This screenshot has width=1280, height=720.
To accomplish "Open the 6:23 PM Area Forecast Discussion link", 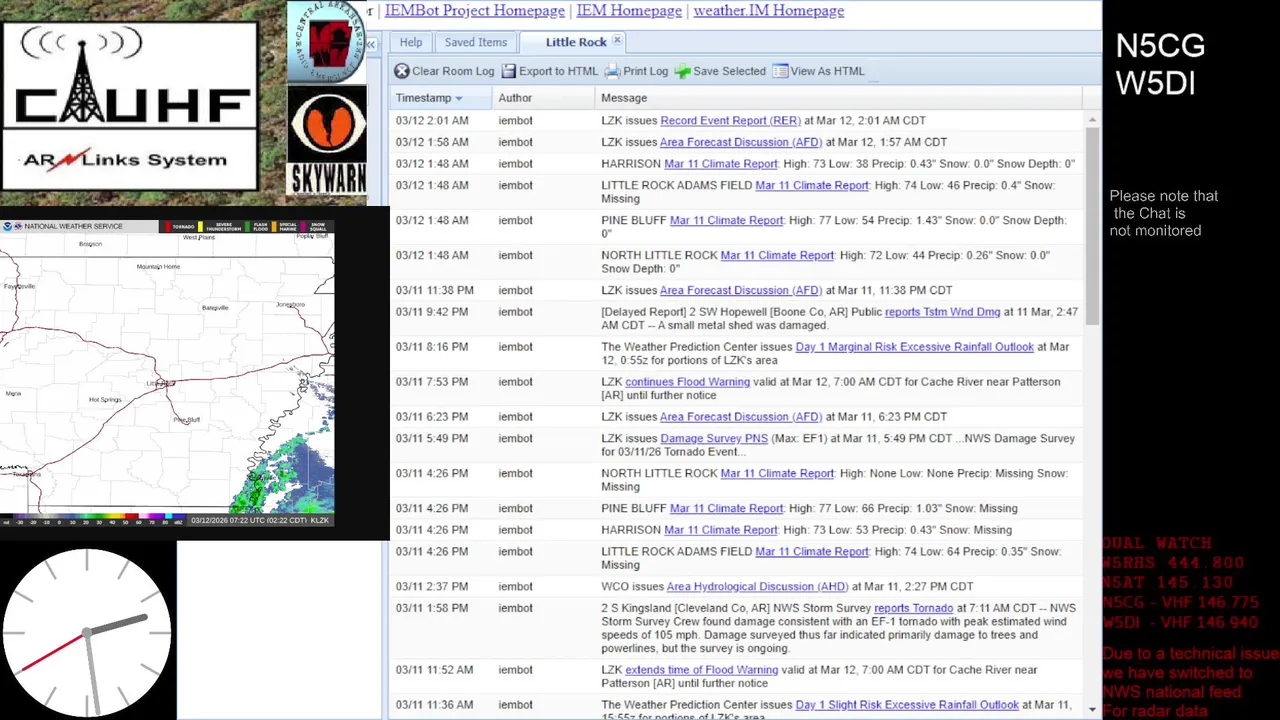I will pyautogui.click(x=741, y=417).
